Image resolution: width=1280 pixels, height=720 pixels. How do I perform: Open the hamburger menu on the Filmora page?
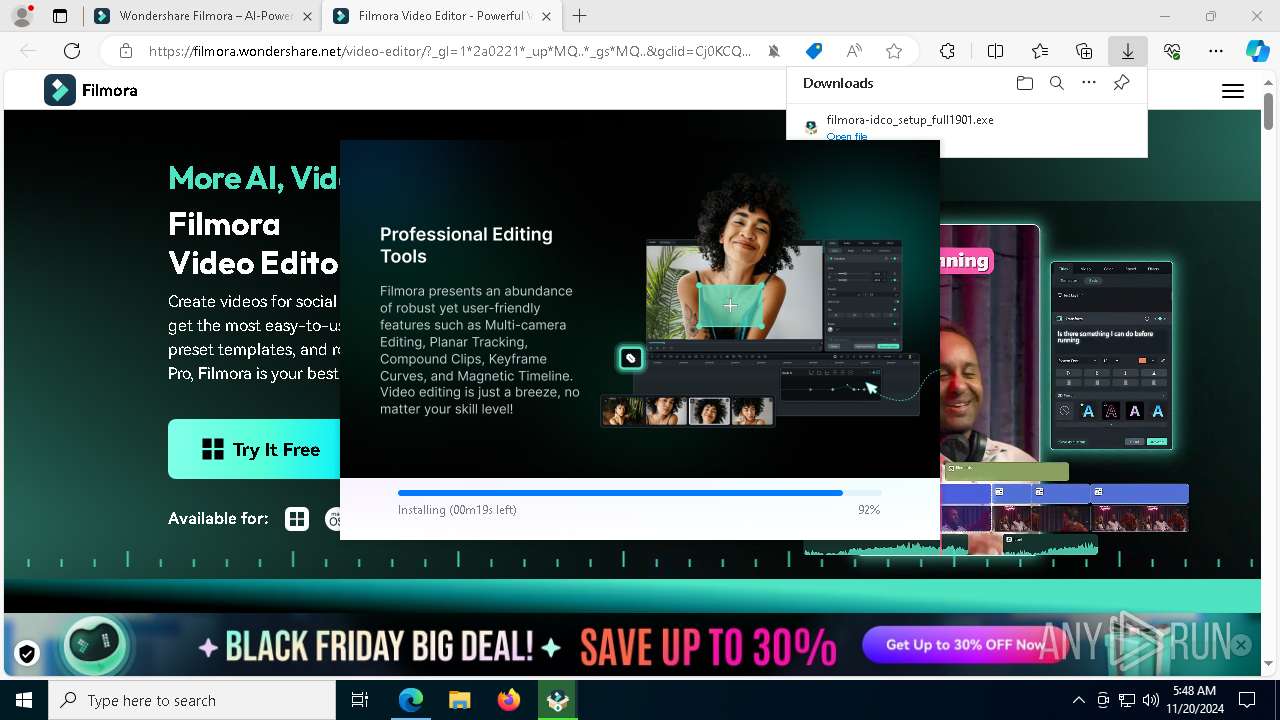point(1233,91)
